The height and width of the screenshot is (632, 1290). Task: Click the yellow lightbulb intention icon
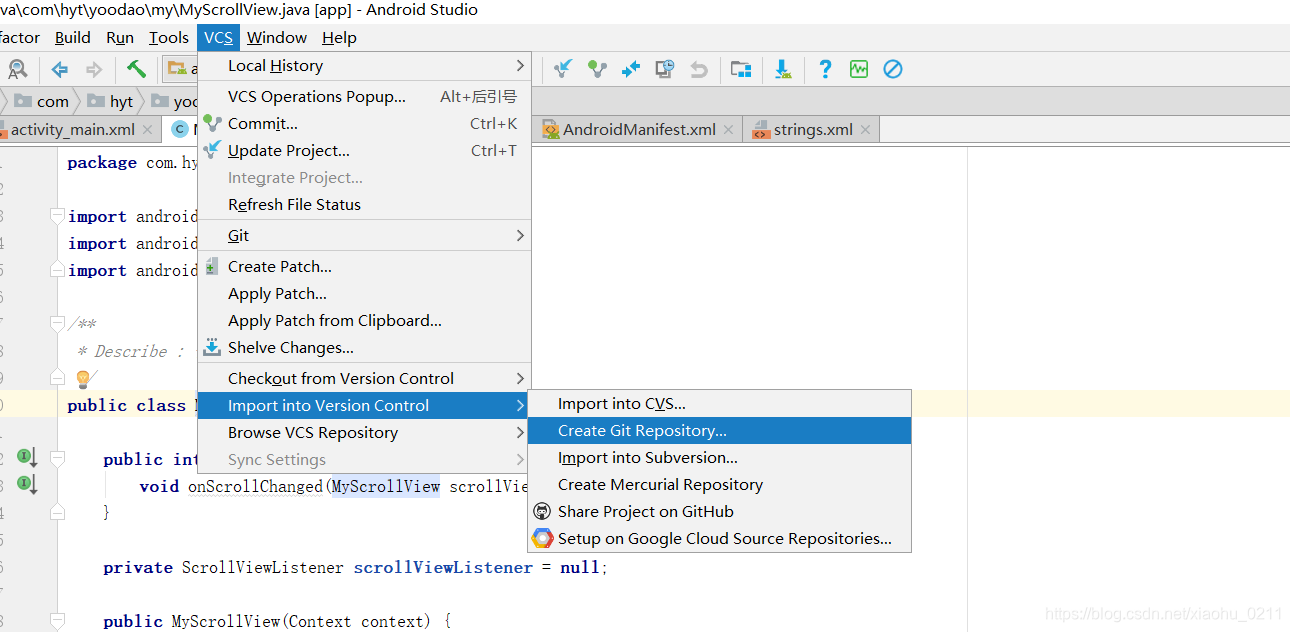(x=83, y=379)
